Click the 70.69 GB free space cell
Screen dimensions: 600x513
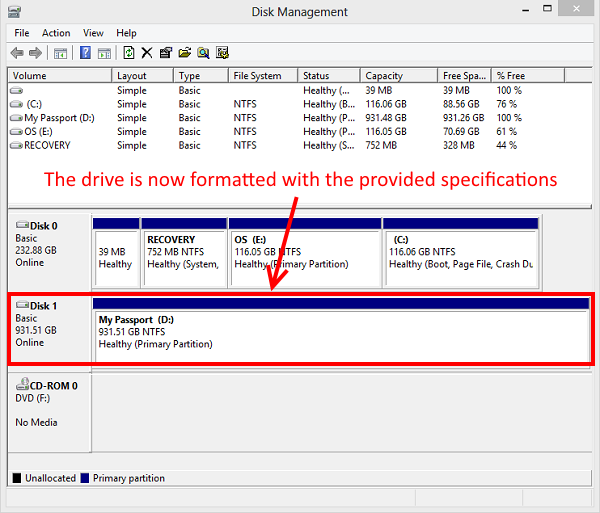click(461, 132)
